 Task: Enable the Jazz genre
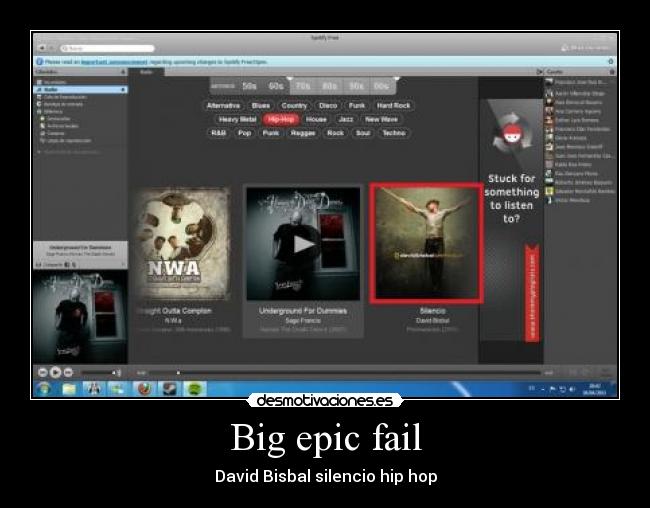tap(346, 119)
